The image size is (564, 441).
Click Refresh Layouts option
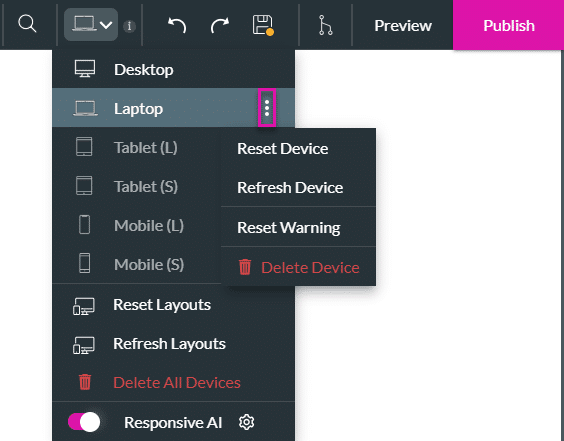pyautogui.click(x=173, y=343)
